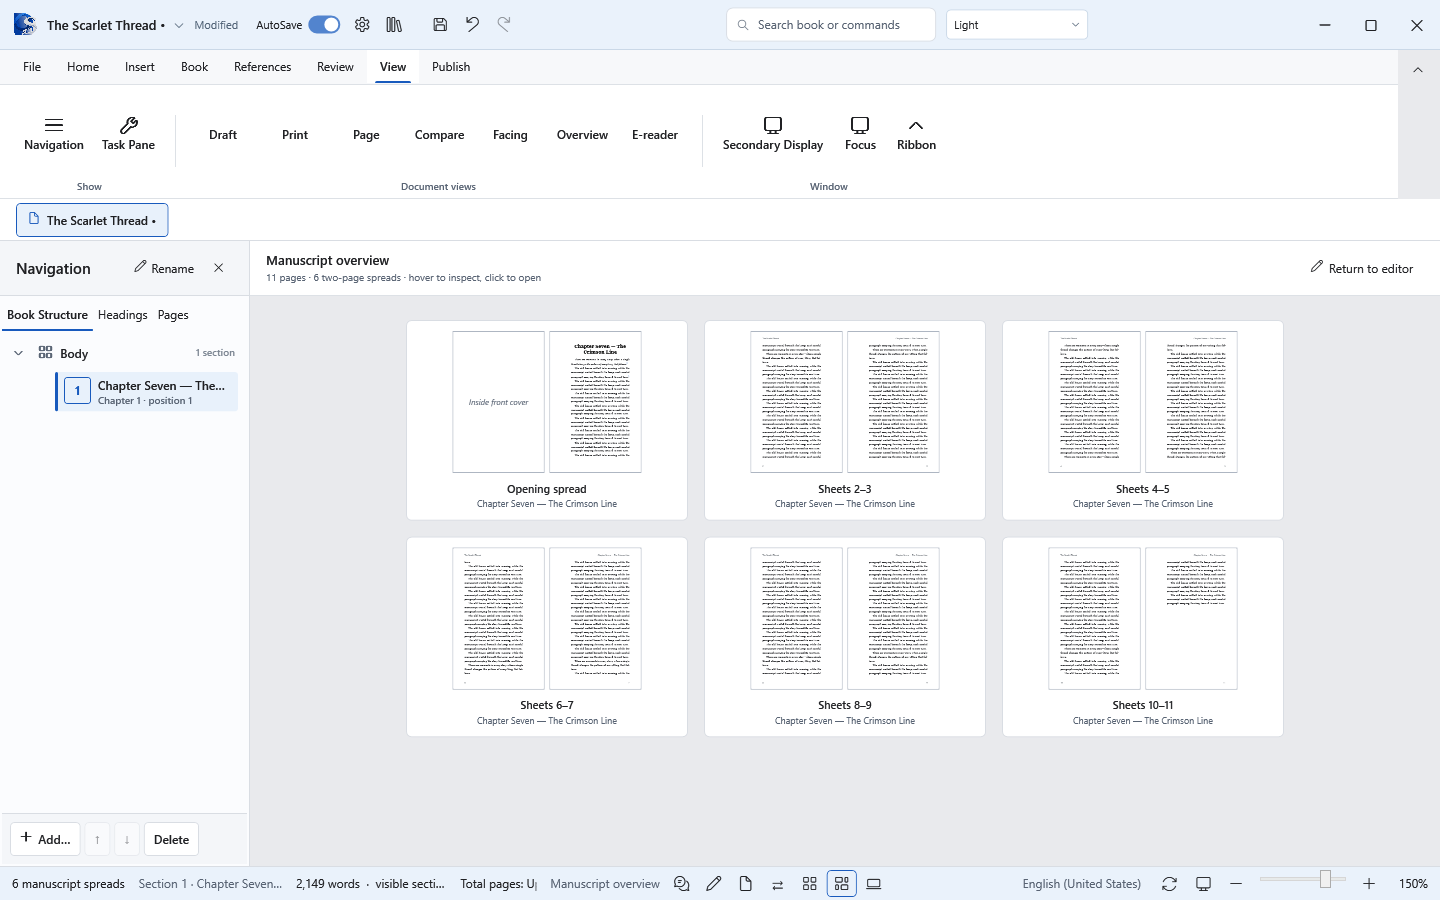Viewport: 1440px width, 900px height.
Task: Click the Save disk icon
Action: pyautogui.click(x=440, y=25)
